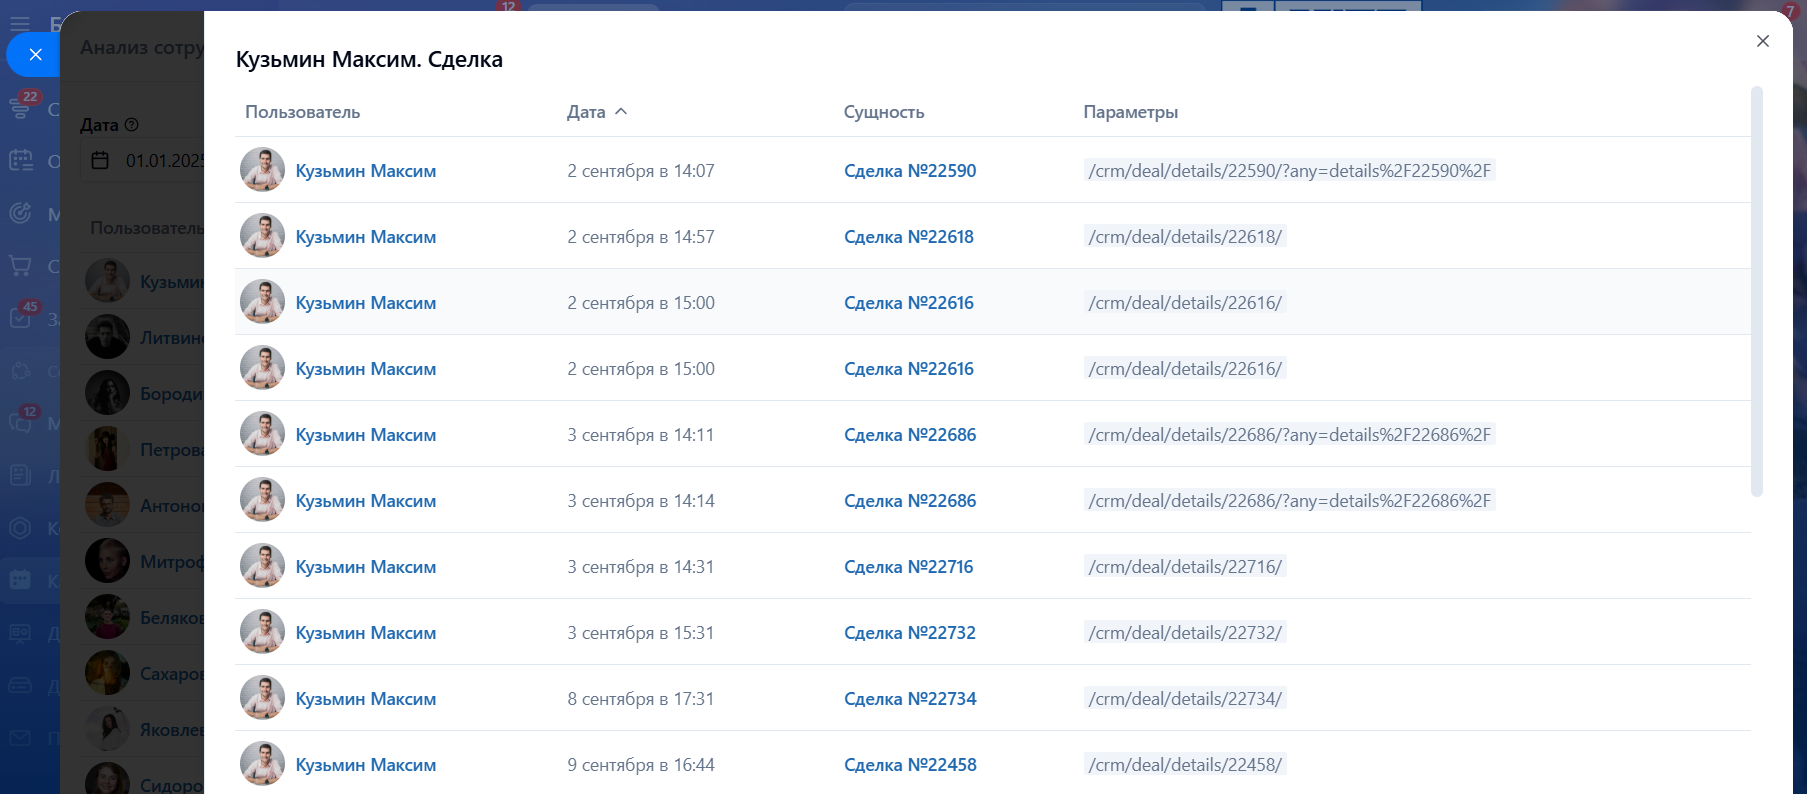Image resolution: width=1807 pixels, height=794 pixels.
Task: Close the Кузьмин Максим. Сделка dialog
Action: click(x=1762, y=41)
